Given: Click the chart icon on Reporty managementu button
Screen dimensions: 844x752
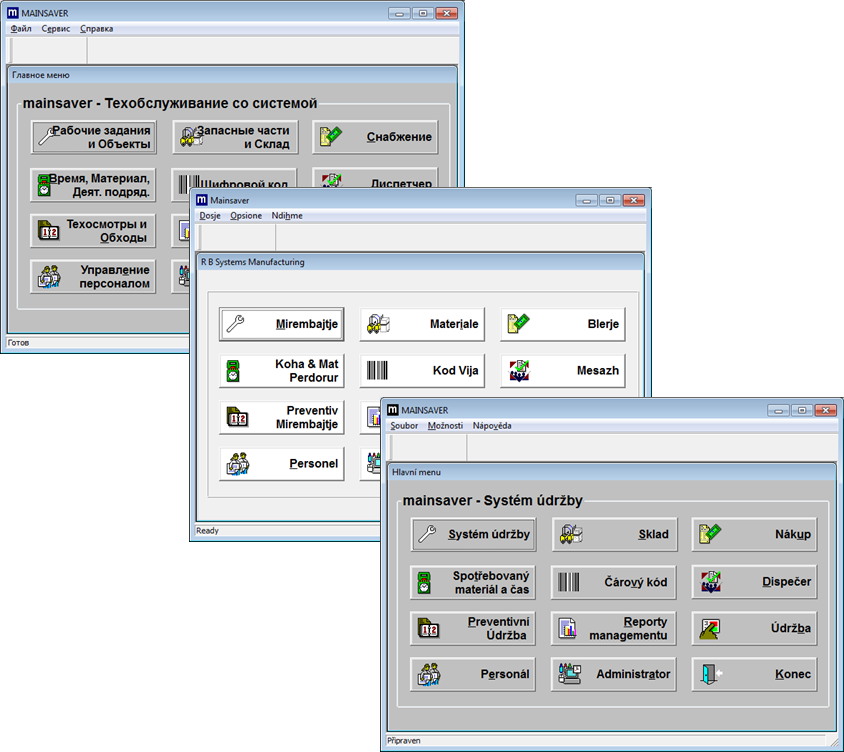Looking at the screenshot, I should tap(568, 628).
